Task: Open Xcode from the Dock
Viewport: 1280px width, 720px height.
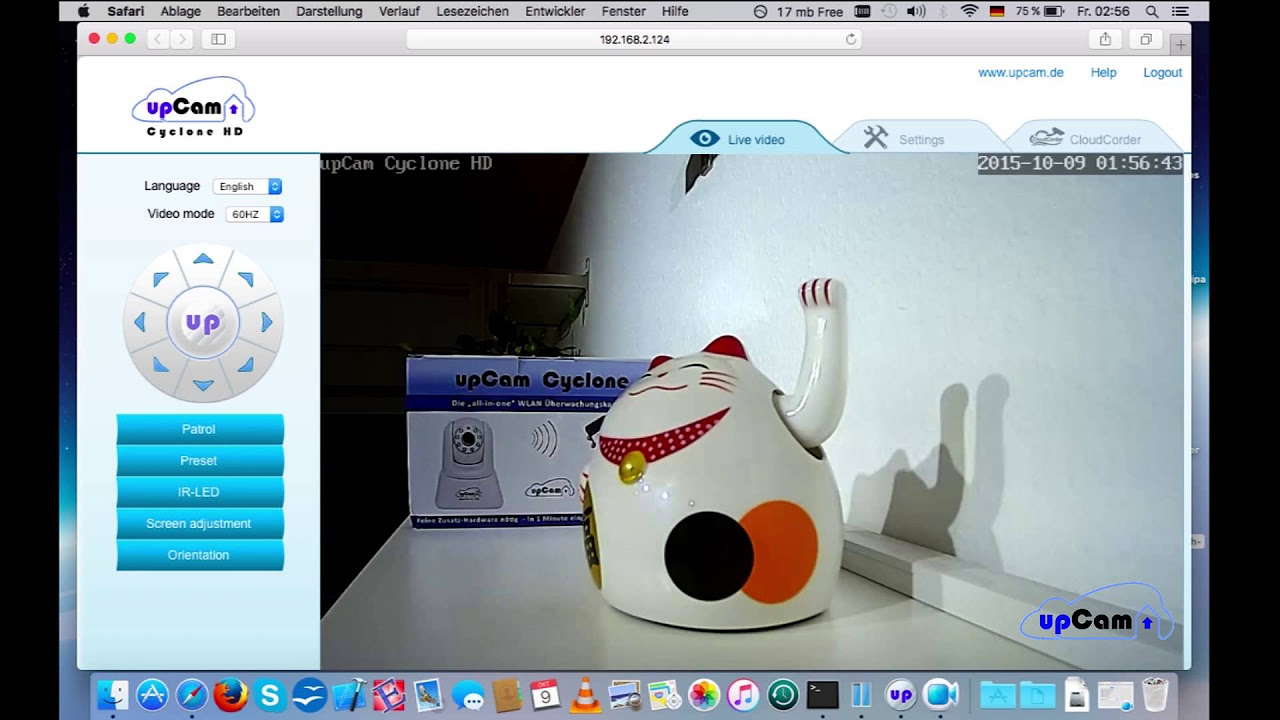Action: pos(349,695)
